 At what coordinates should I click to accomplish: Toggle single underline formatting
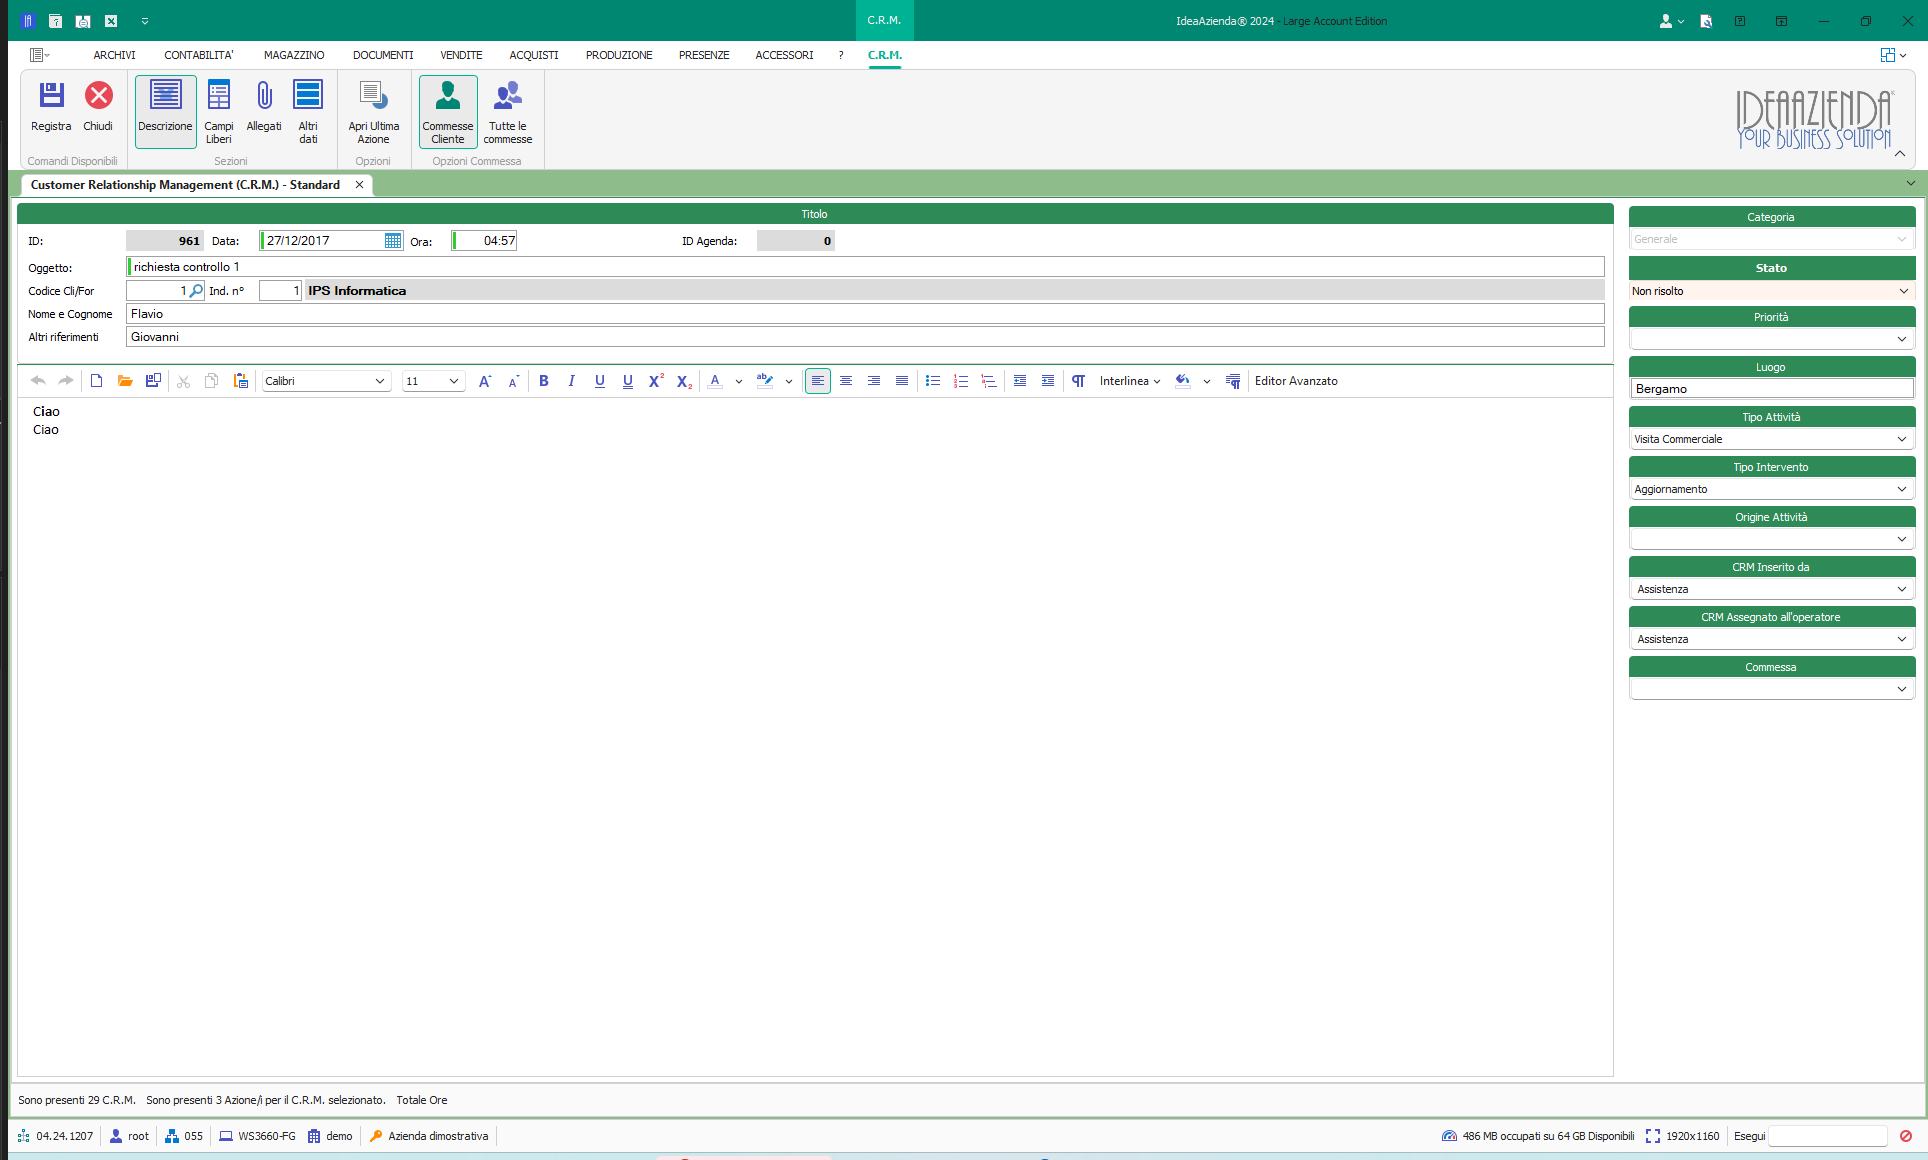click(x=600, y=381)
